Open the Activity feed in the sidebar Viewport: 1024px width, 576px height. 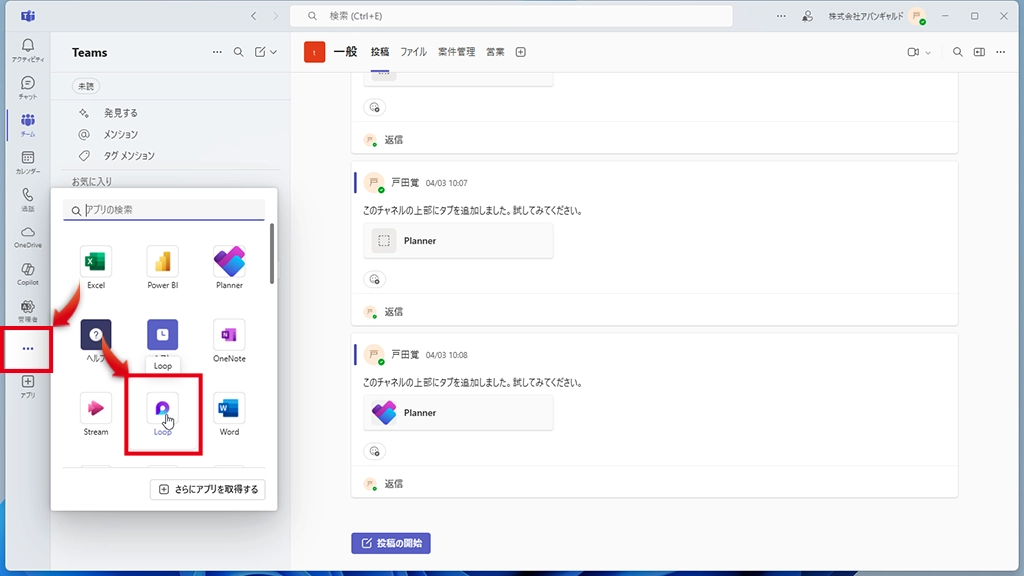tap(27, 50)
